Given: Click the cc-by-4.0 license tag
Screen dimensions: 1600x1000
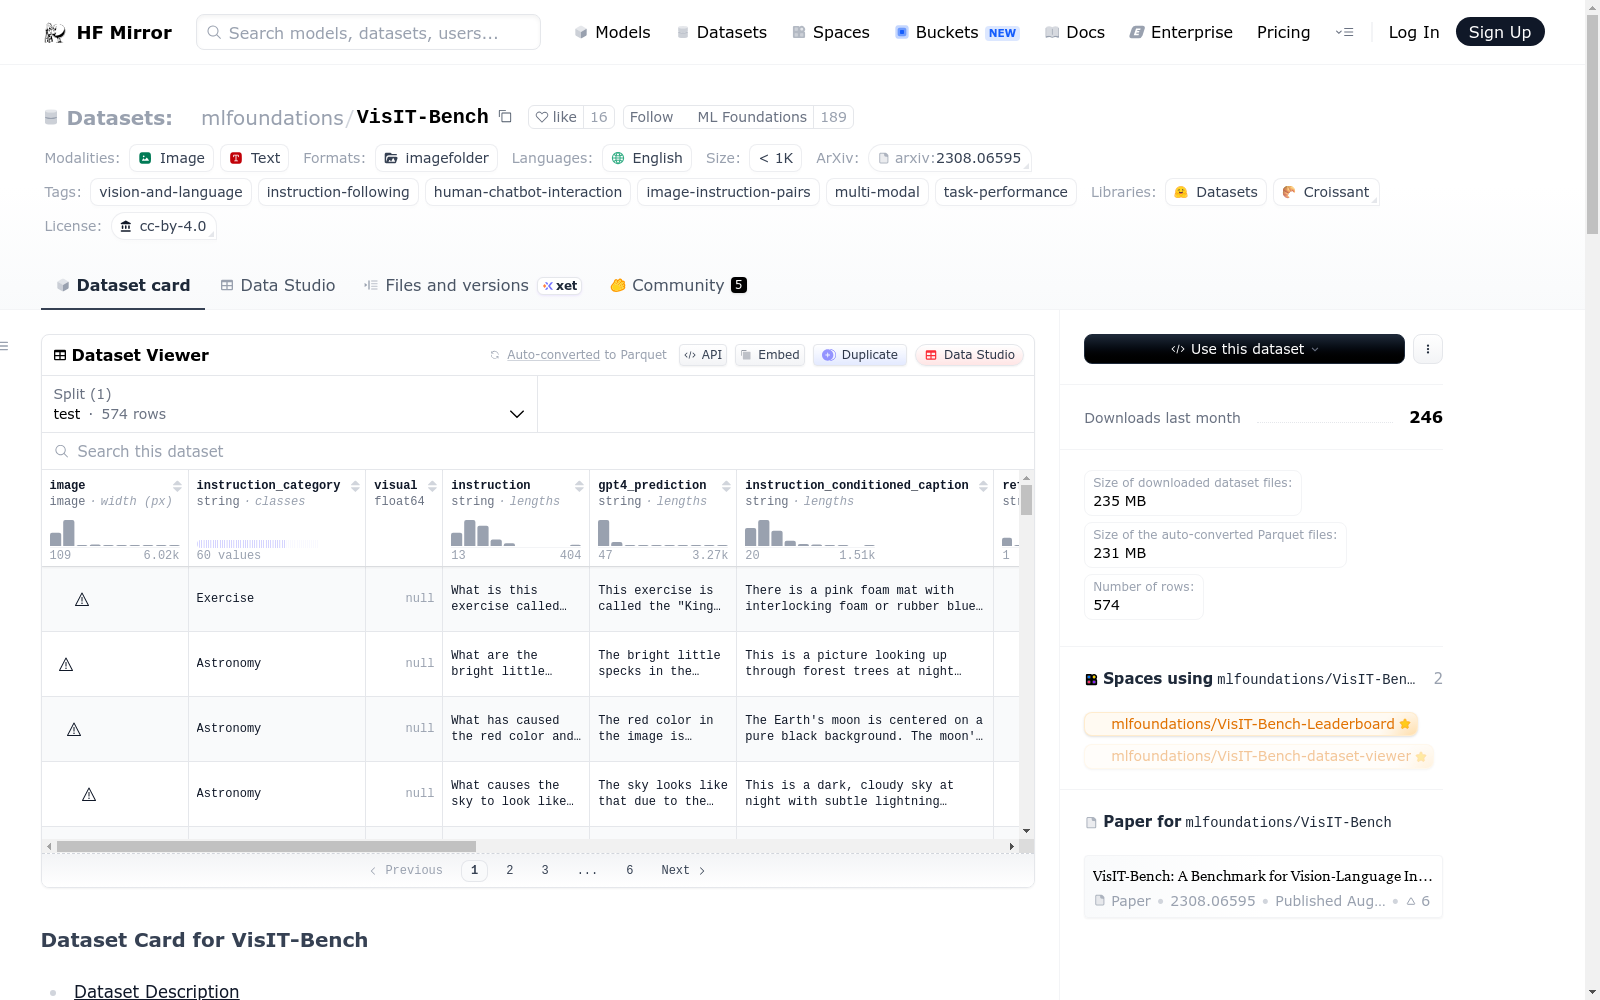Looking at the screenshot, I should pyautogui.click(x=164, y=226).
